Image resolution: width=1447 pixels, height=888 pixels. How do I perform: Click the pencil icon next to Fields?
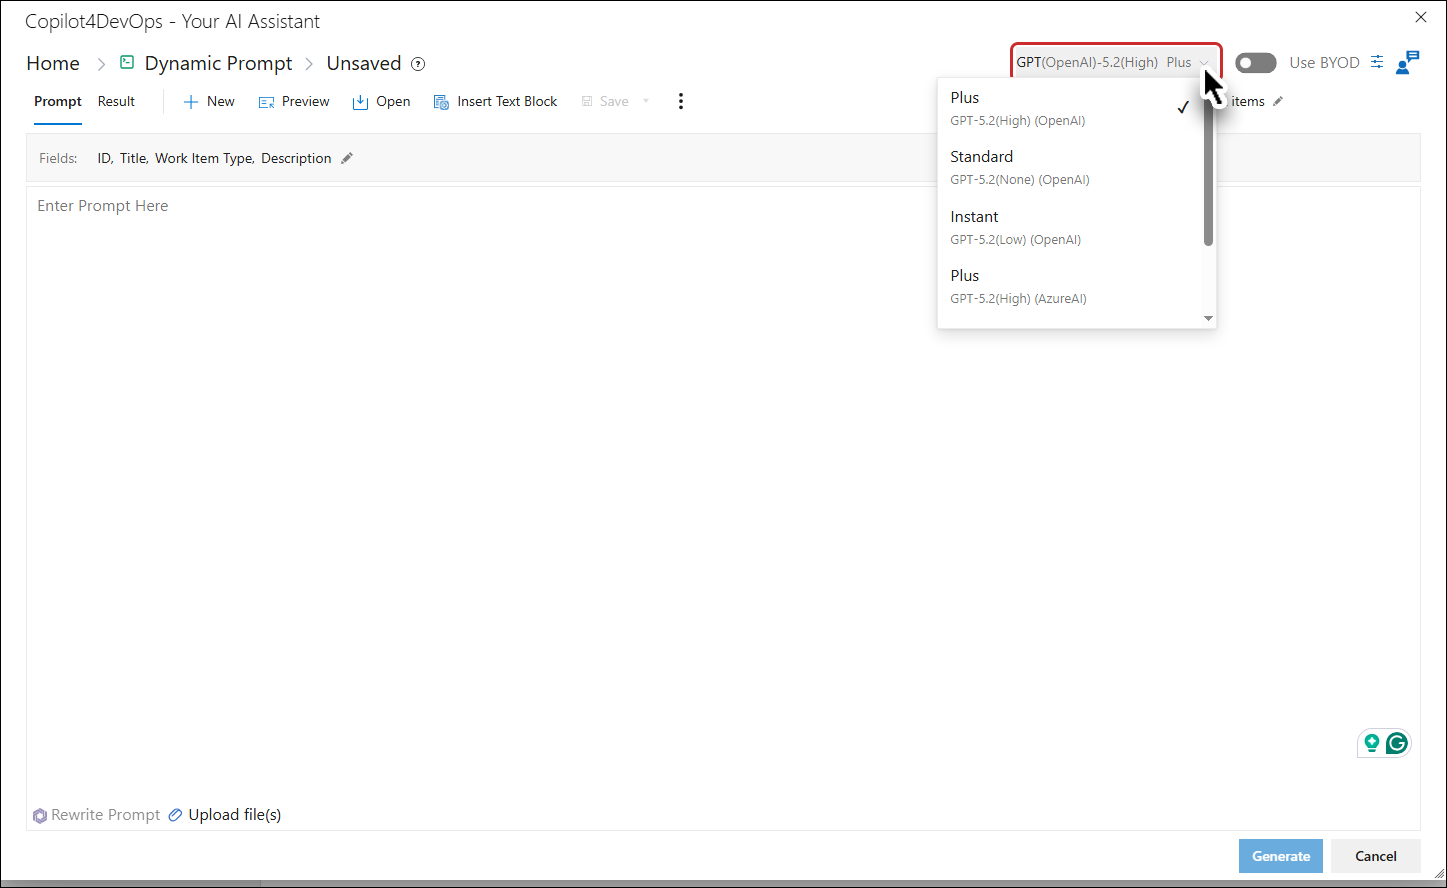[347, 158]
